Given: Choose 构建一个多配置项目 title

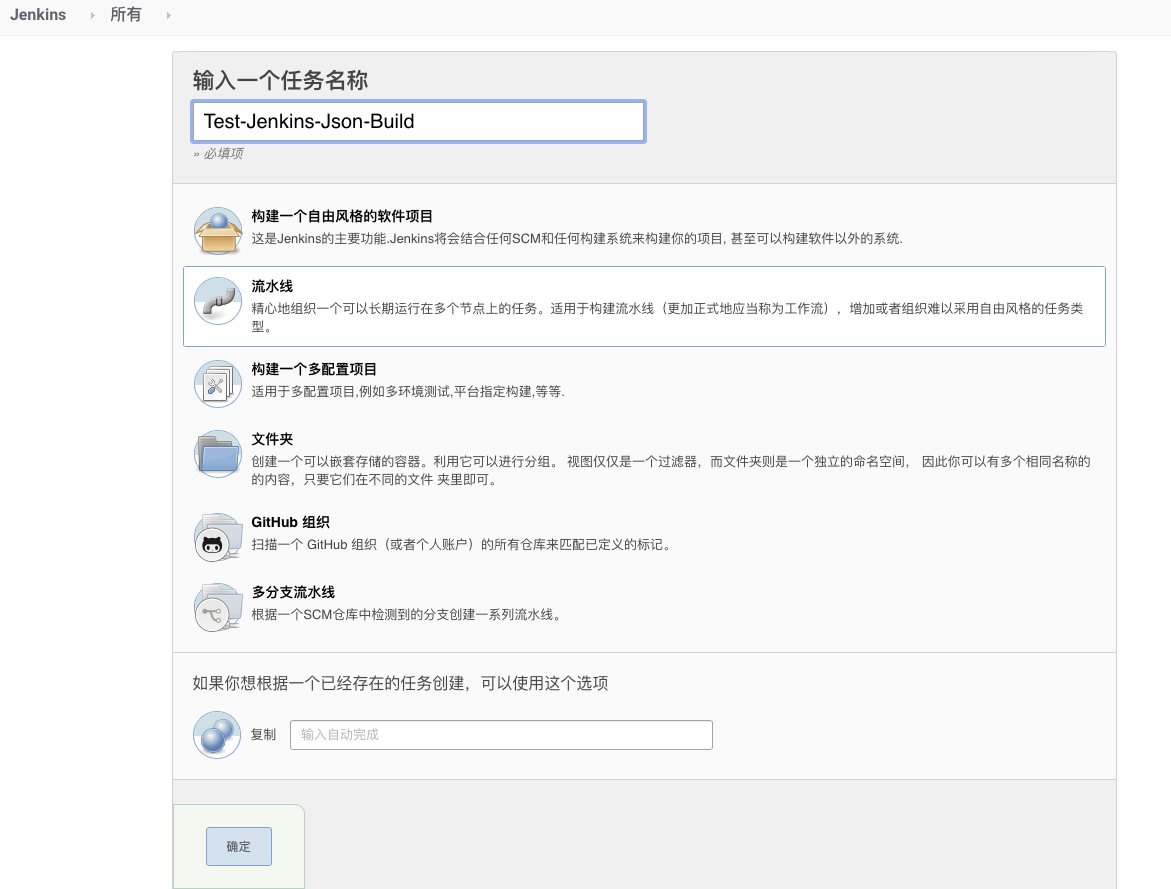Looking at the screenshot, I should pos(314,369).
